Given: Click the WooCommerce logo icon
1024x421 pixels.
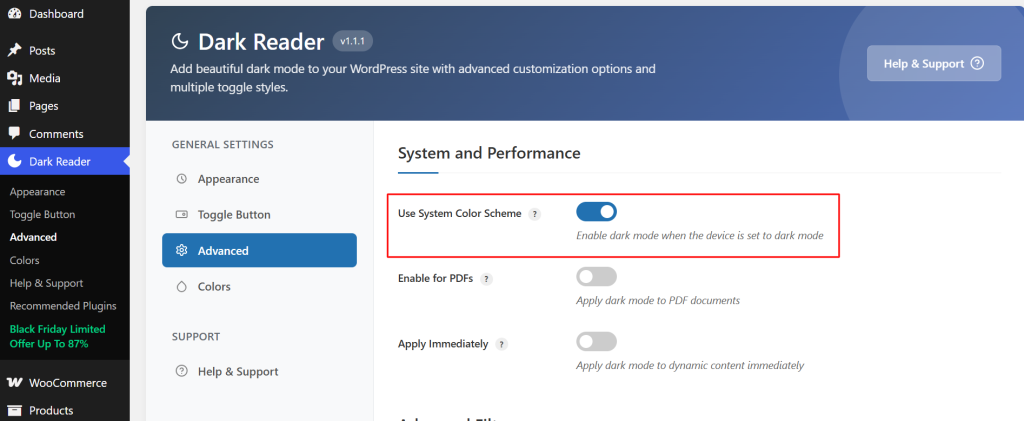Looking at the screenshot, I should coord(14,383).
